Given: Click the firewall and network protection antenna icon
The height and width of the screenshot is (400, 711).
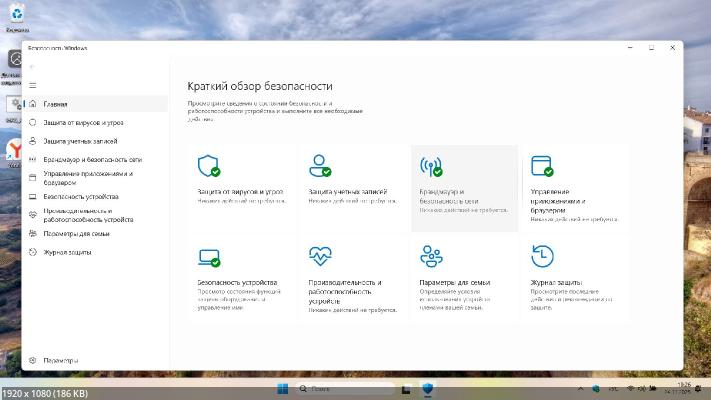Looking at the screenshot, I should tap(431, 165).
